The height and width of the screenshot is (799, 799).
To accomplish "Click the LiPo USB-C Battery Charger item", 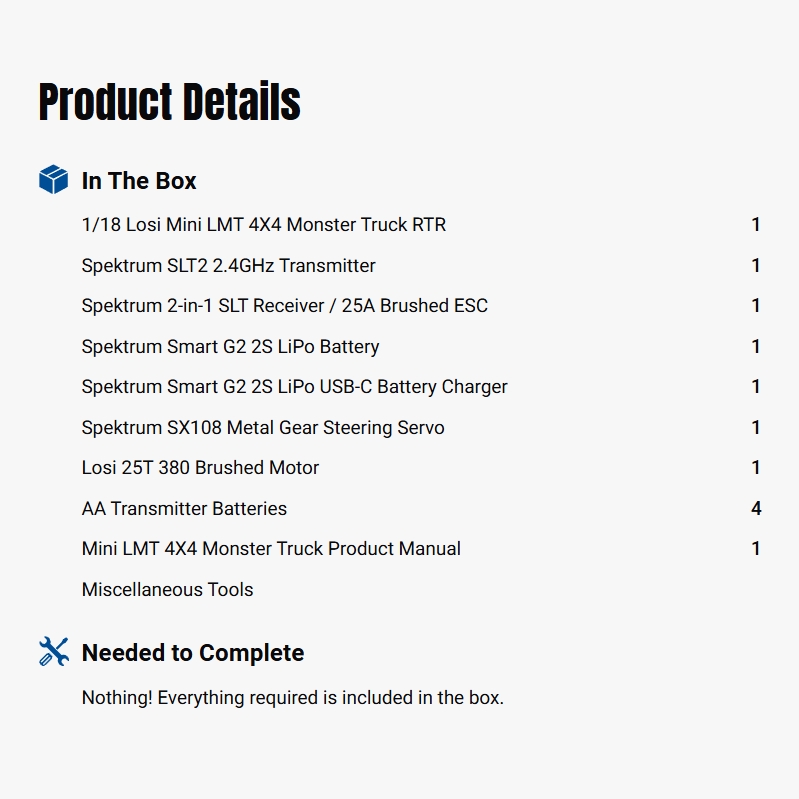I will pos(294,387).
